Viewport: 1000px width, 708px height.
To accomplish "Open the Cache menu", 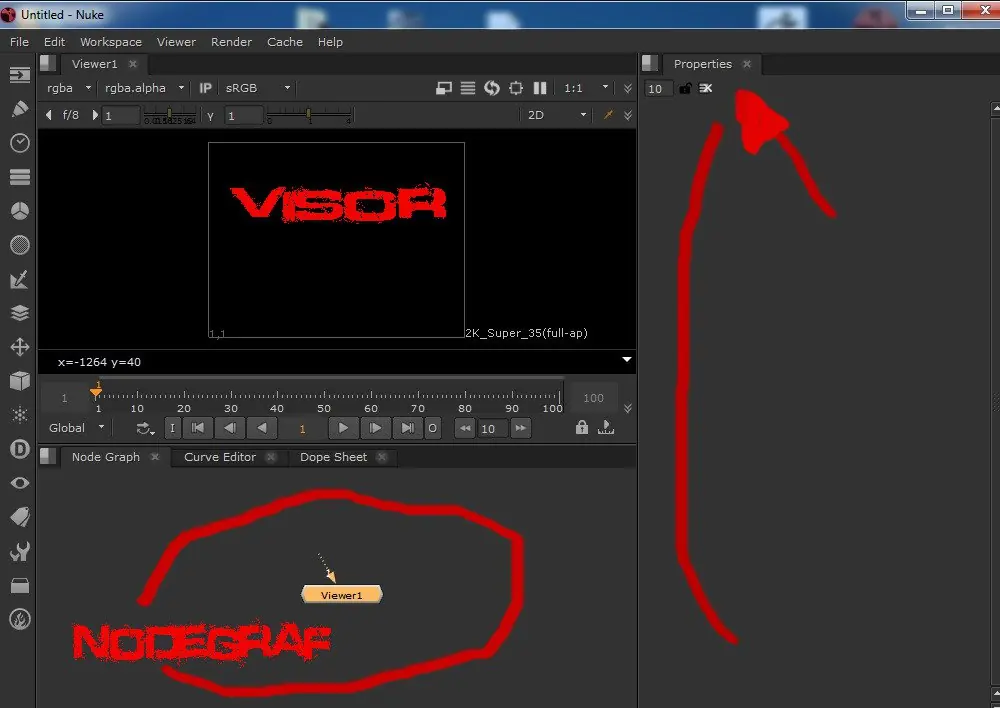I will click(x=285, y=42).
